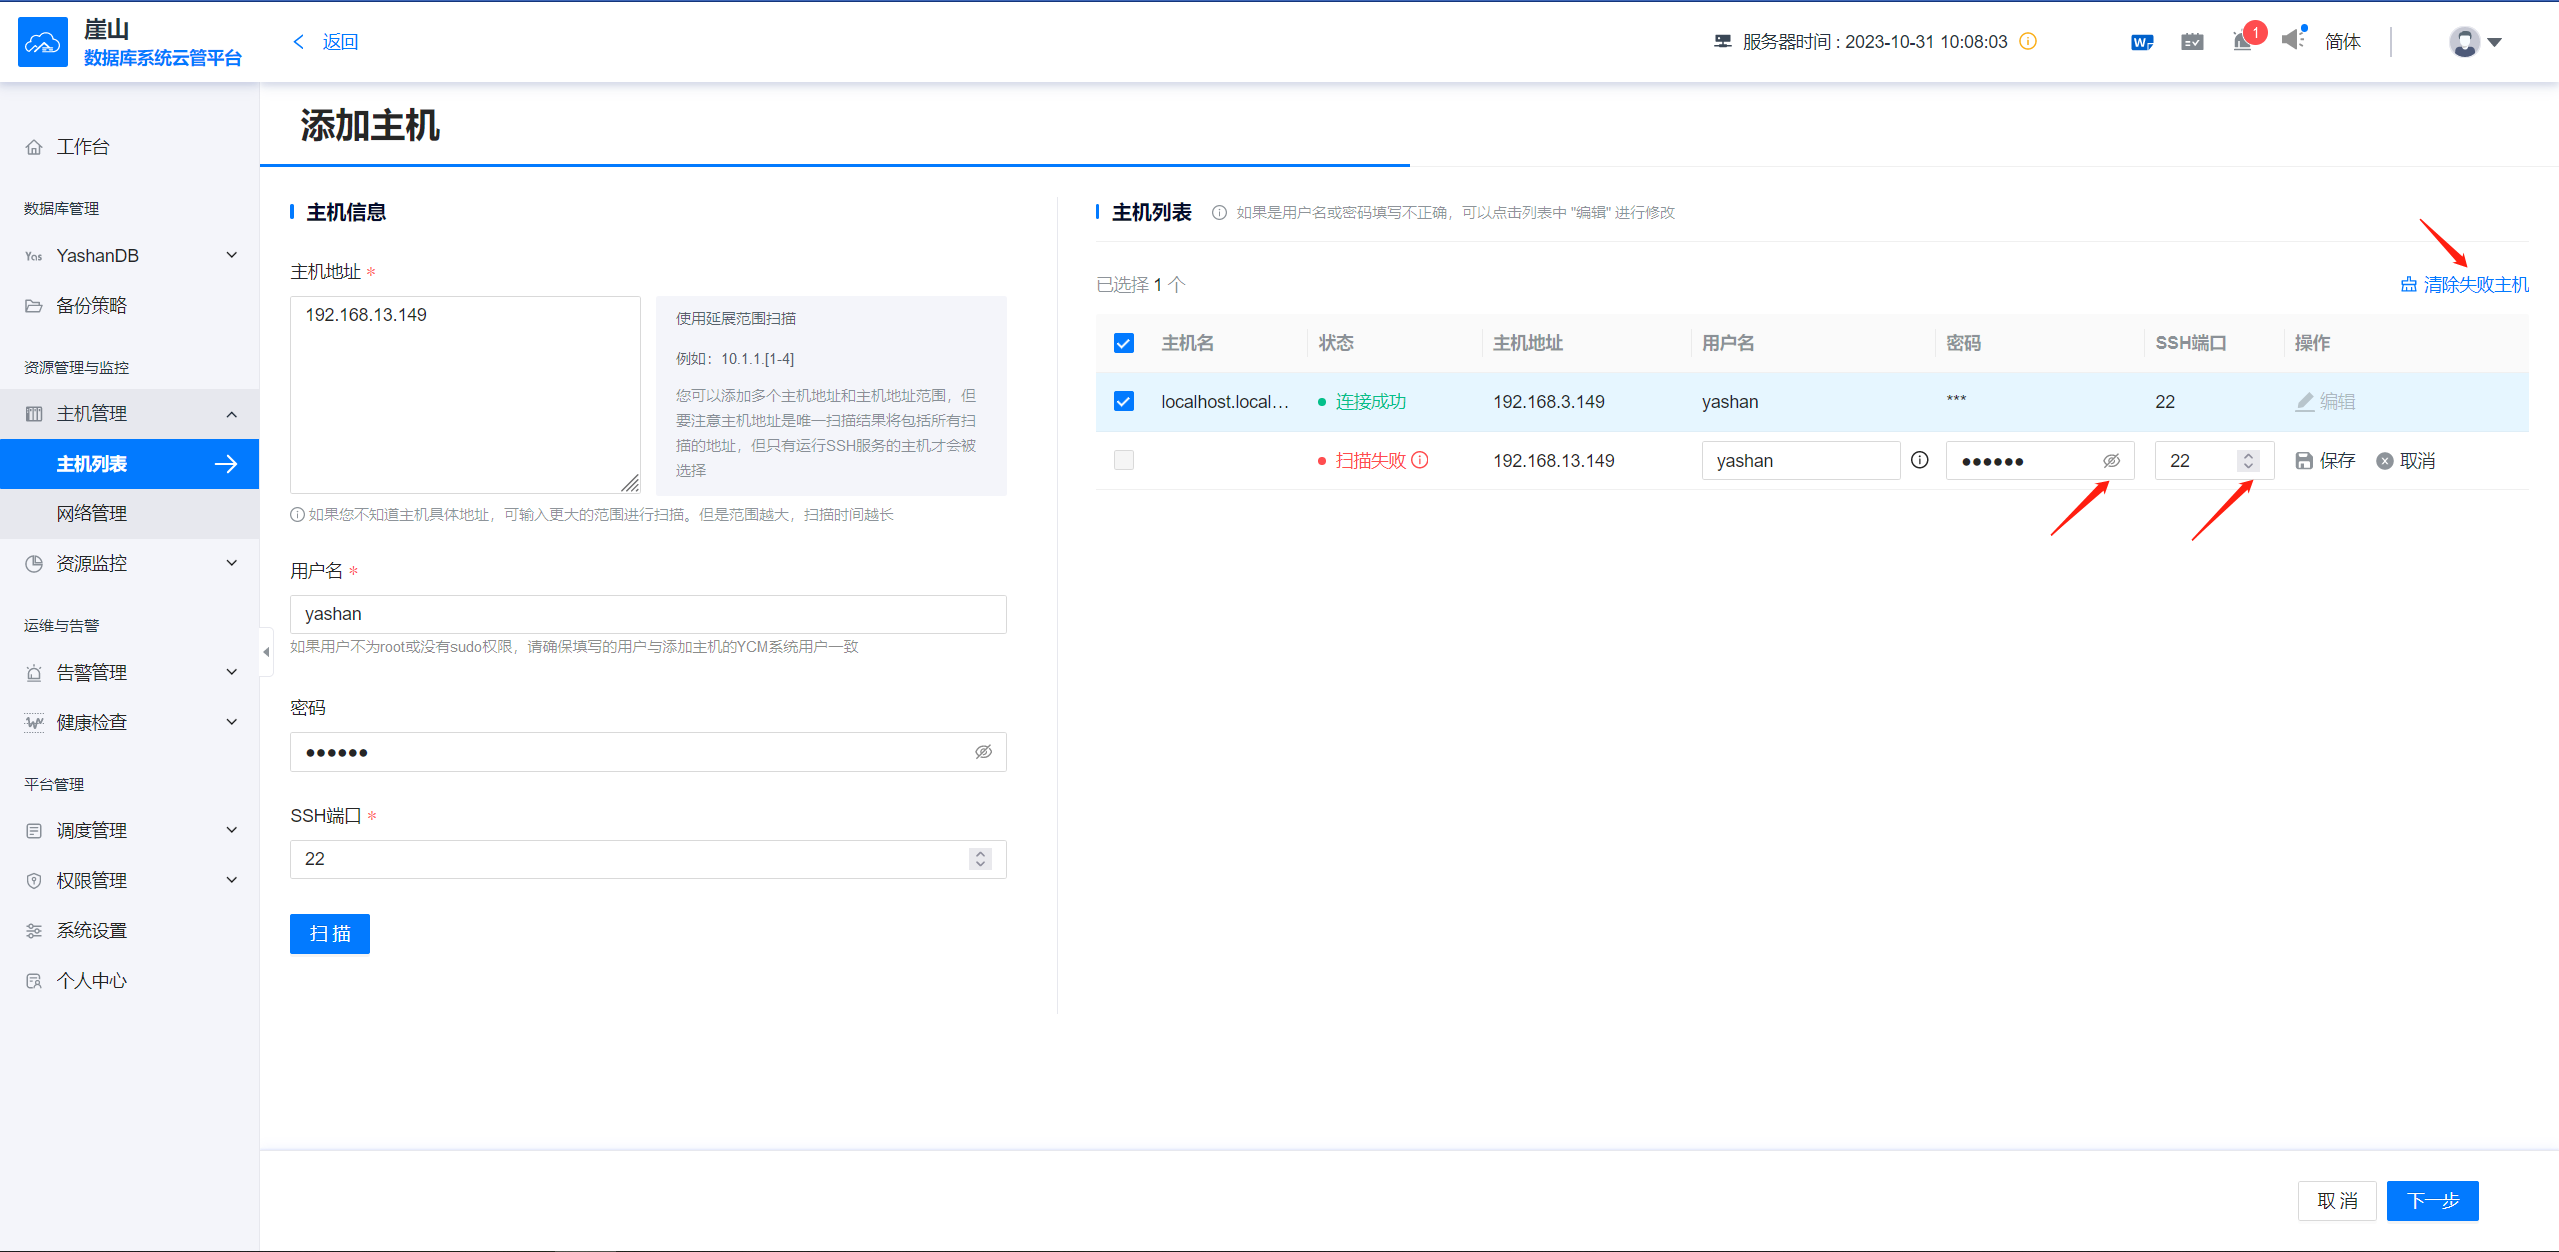Click SSH端口 stepper arrows in left form
Viewport: 2559px width, 1252px height.
980,859
